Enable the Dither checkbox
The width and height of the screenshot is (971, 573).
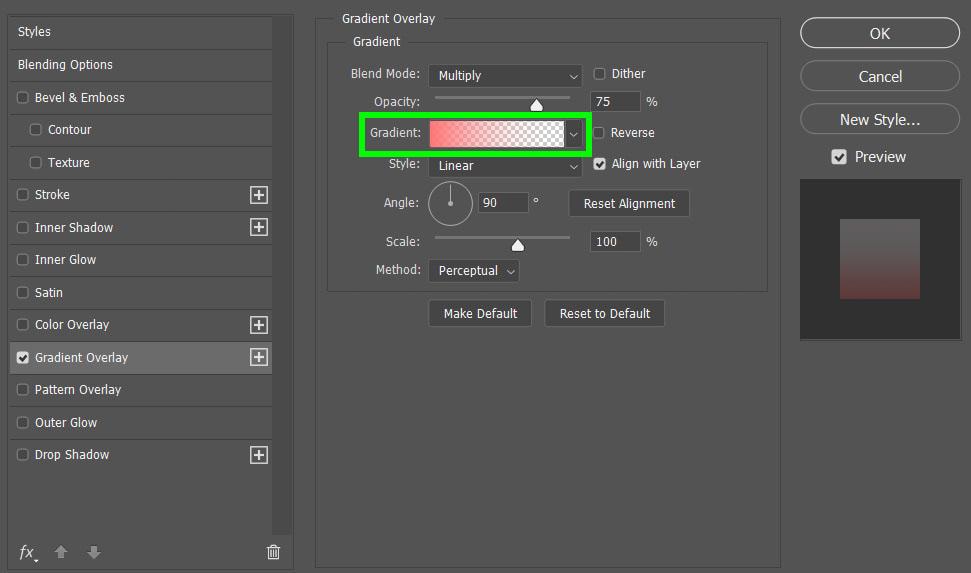(x=599, y=74)
